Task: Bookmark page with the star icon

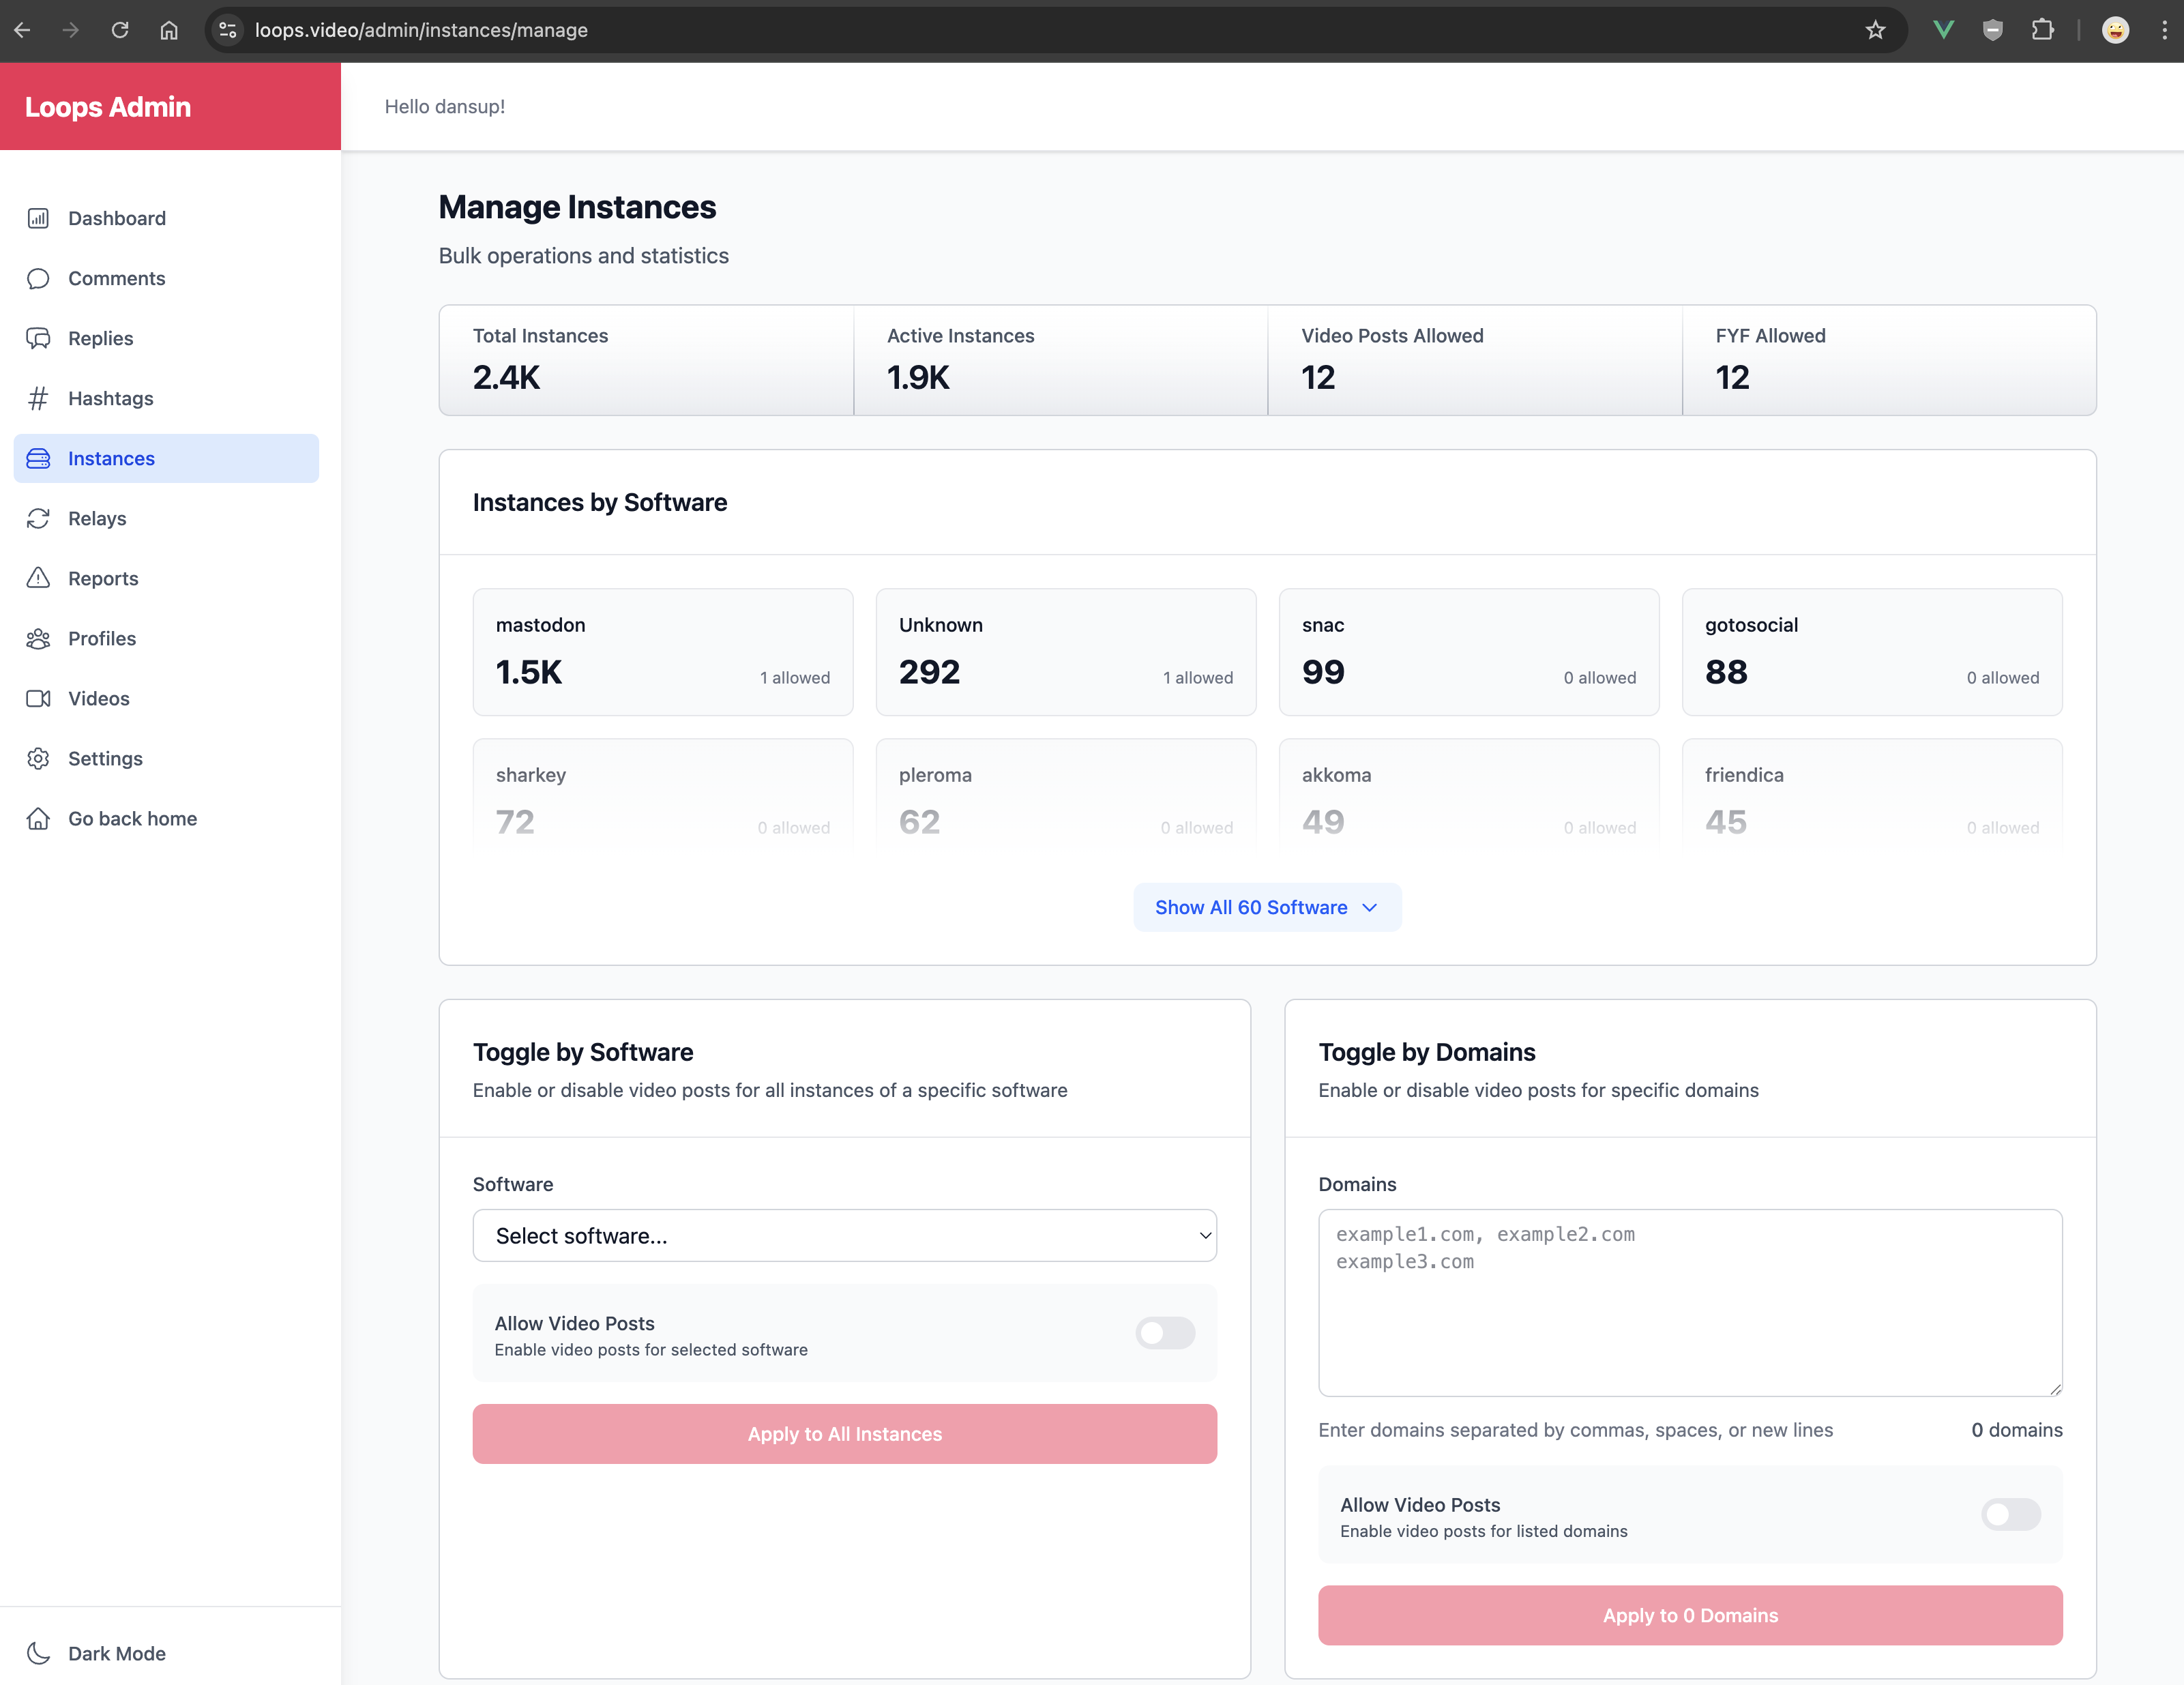Action: click(x=1875, y=30)
